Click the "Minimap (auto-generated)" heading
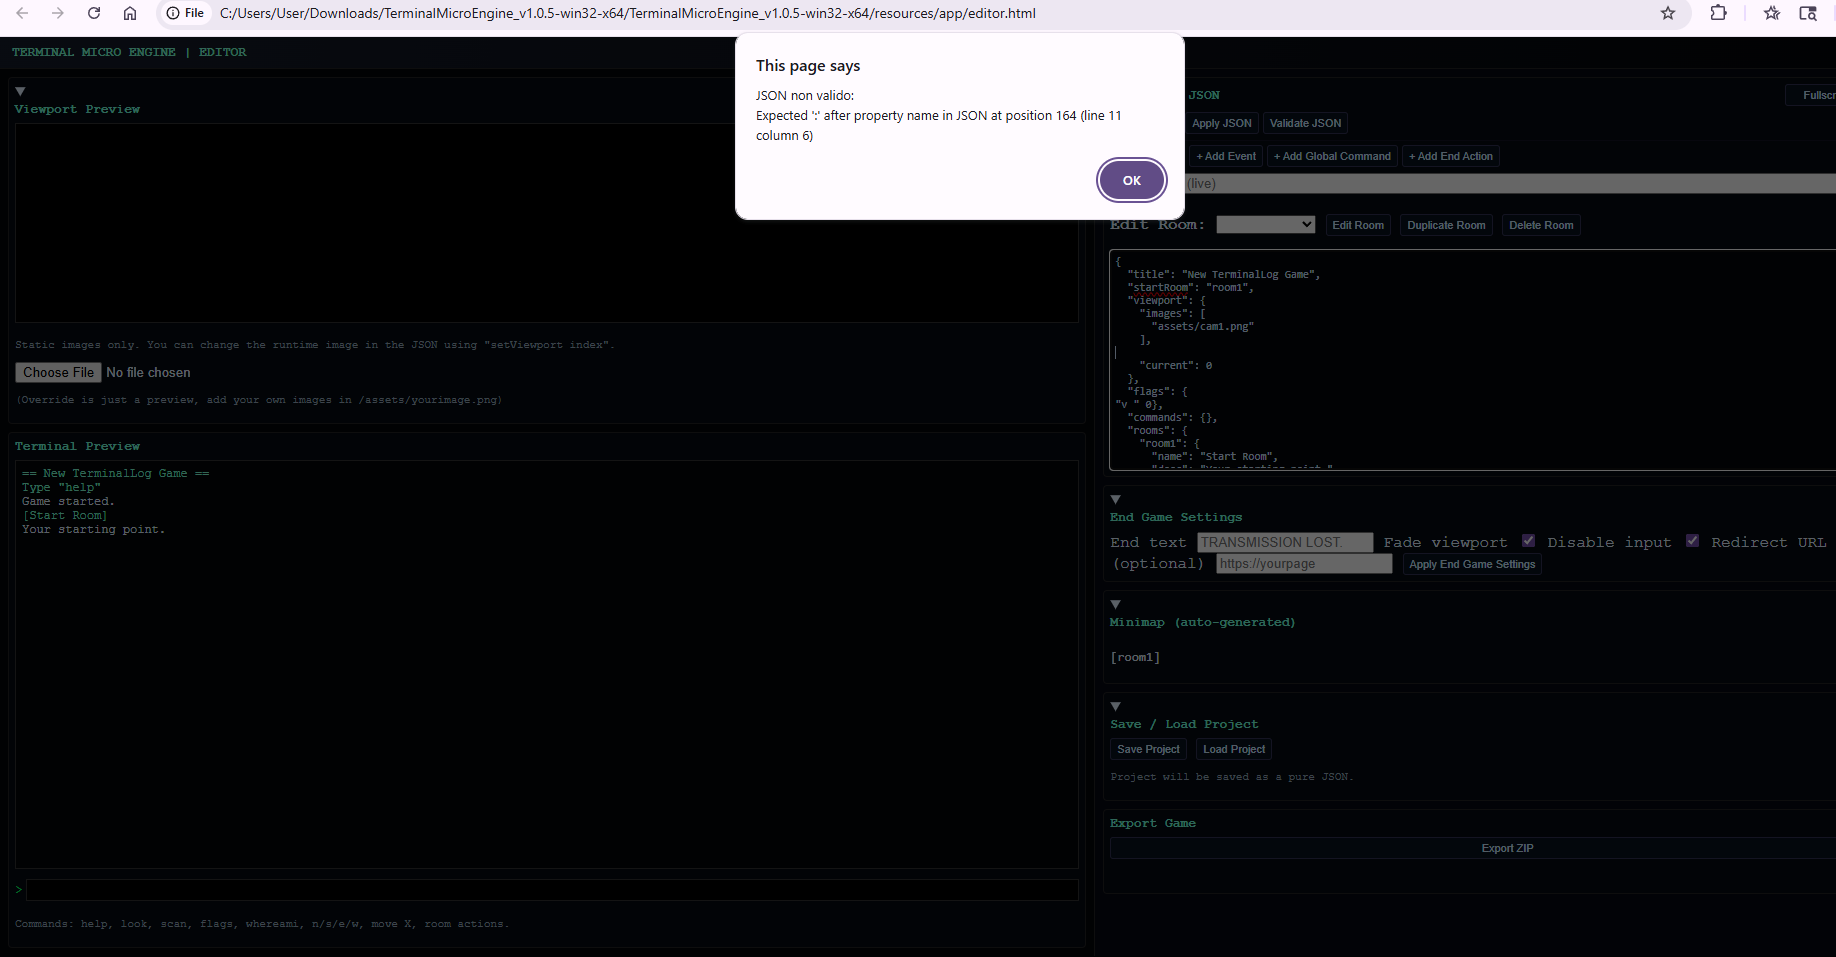Screen dimensions: 1836x957 tap(1202, 622)
